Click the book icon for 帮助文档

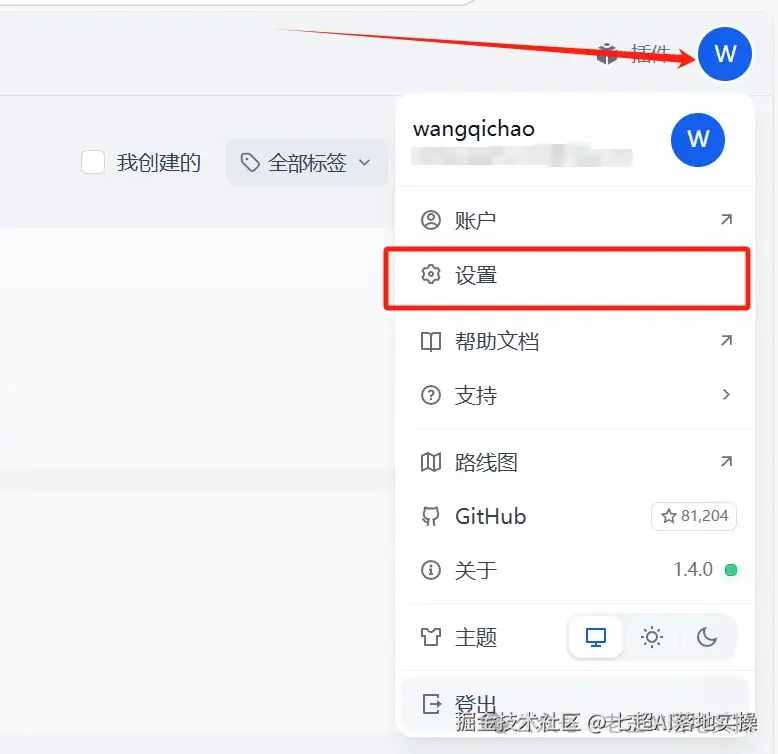tap(431, 341)
